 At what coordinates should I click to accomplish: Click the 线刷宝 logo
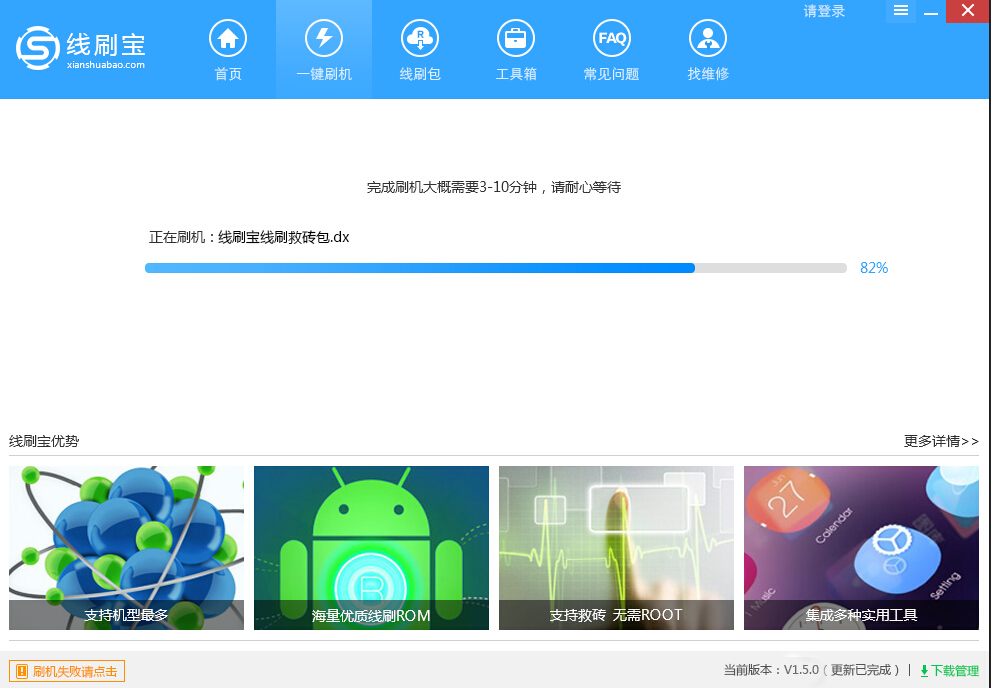(x=79, y=47)
